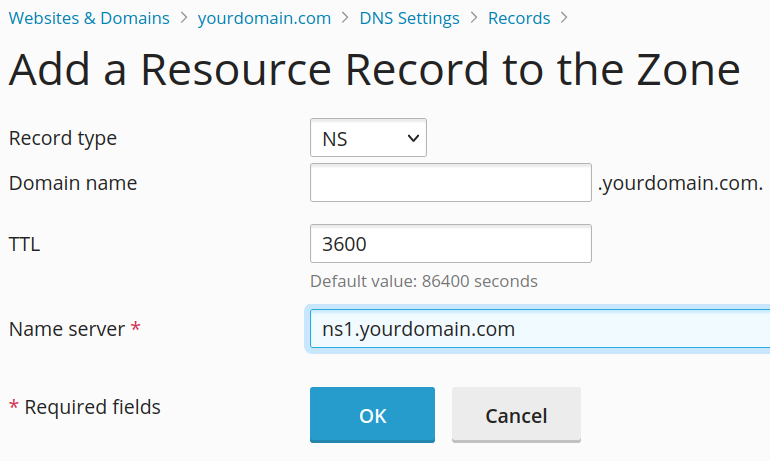Click the TTL field containing 3600
770x461 pixels.
451,244
